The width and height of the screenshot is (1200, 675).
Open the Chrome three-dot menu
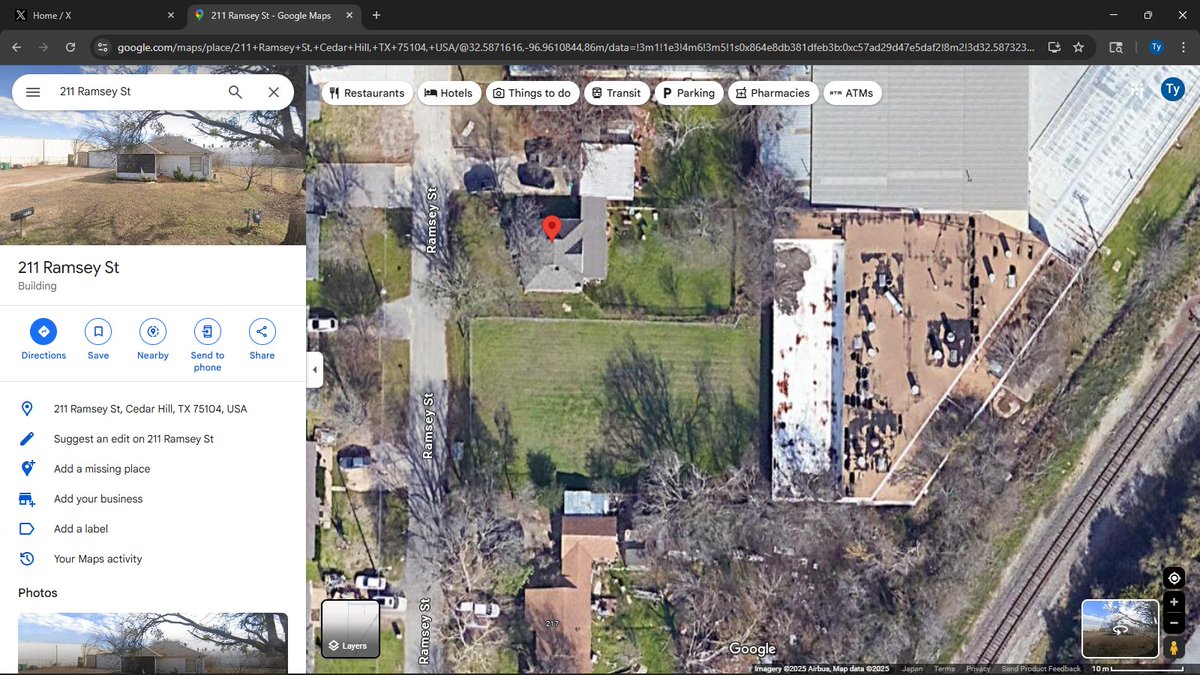click(1183, 47)
